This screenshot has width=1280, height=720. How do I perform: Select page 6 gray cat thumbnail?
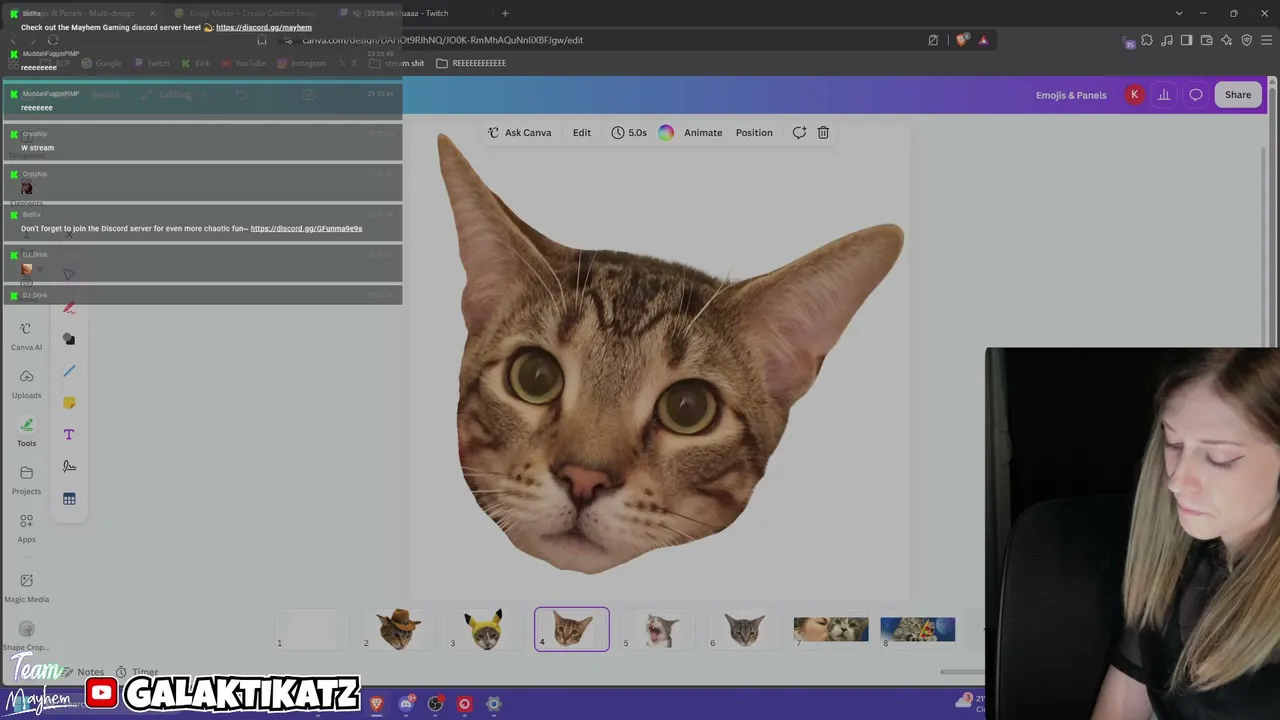[745, 629]
